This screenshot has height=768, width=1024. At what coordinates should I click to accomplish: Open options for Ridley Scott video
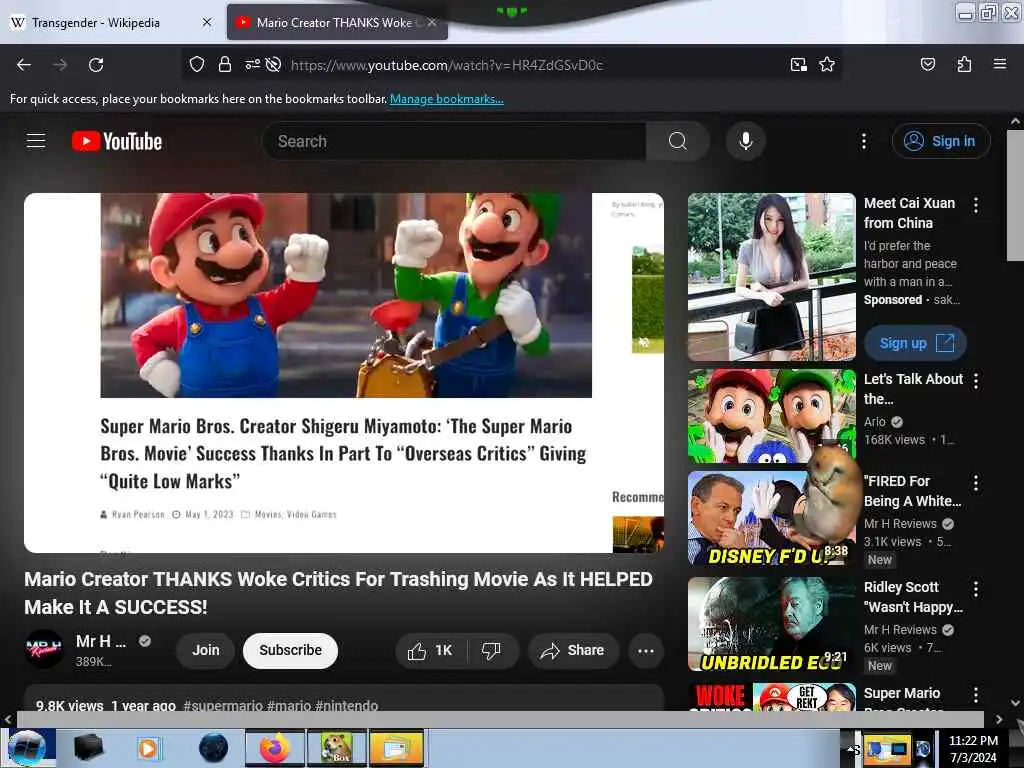(x=976, y=589)
